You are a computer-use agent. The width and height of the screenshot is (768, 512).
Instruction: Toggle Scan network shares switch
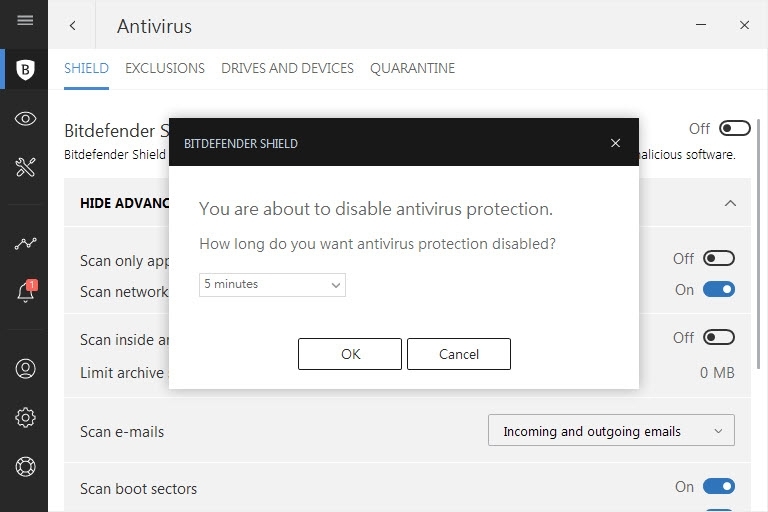coord(719,290)
